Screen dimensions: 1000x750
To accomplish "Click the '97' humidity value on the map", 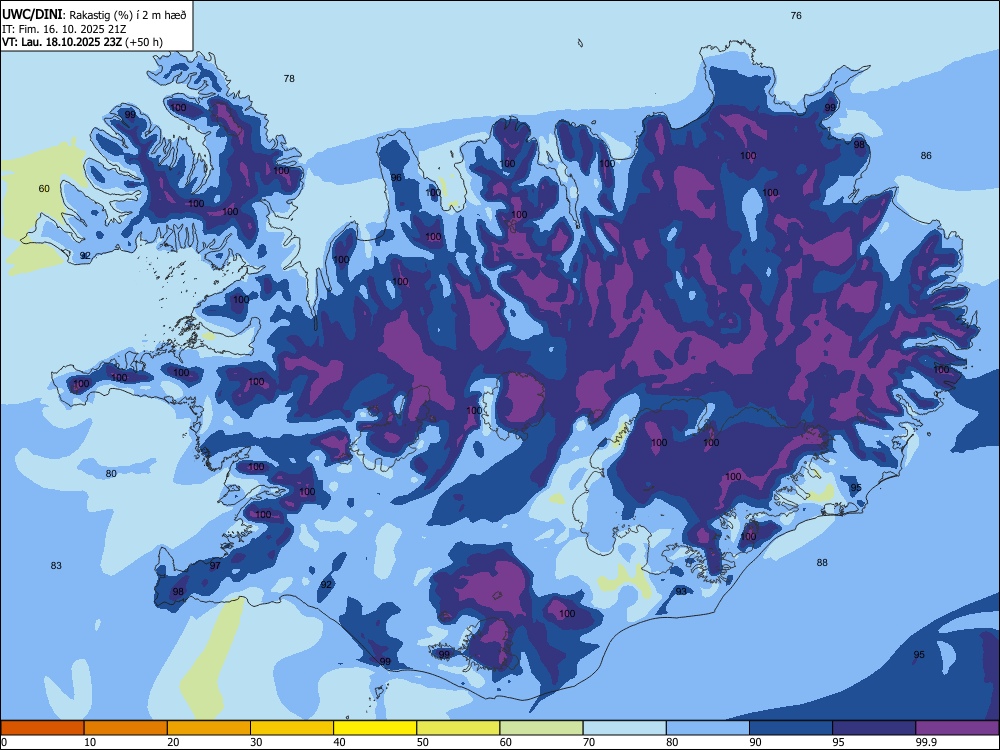I will (x=215, y=565).
